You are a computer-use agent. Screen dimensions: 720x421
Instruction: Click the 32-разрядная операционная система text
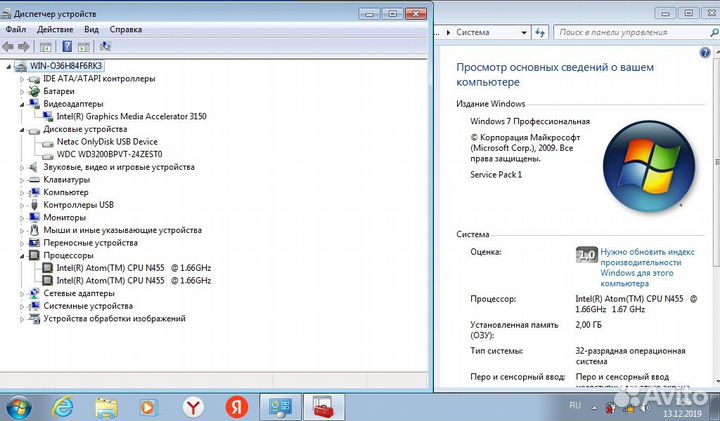pos(630,356)
